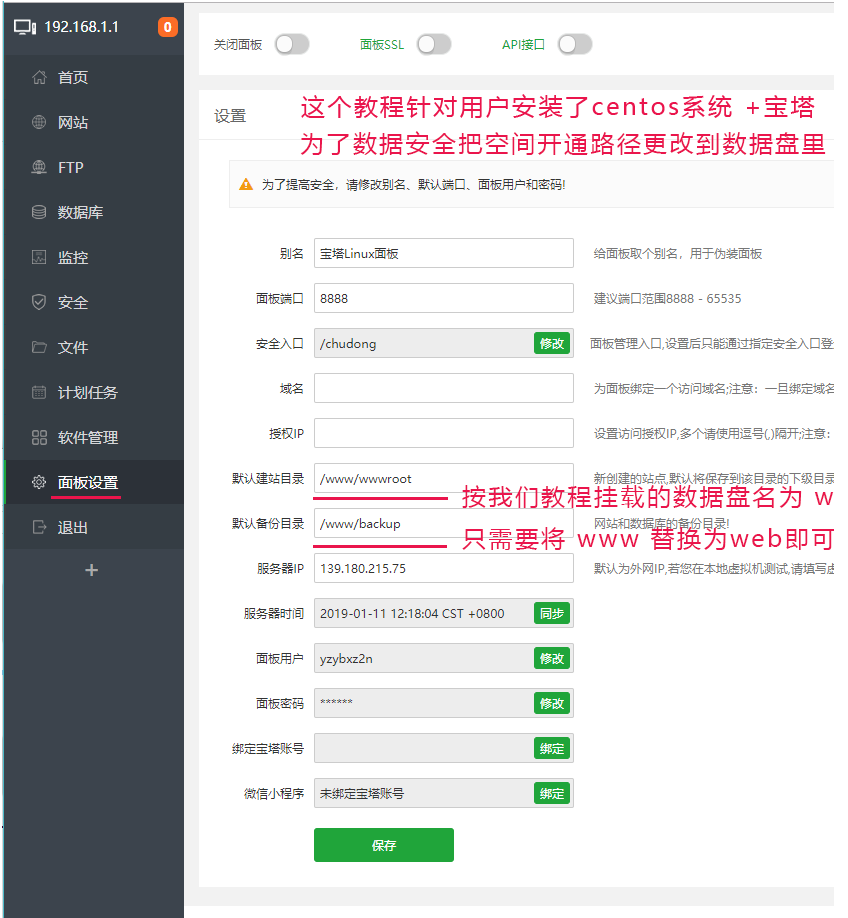
Task: Open the folder icon beside 文件
Action: [x=39, y=347]
